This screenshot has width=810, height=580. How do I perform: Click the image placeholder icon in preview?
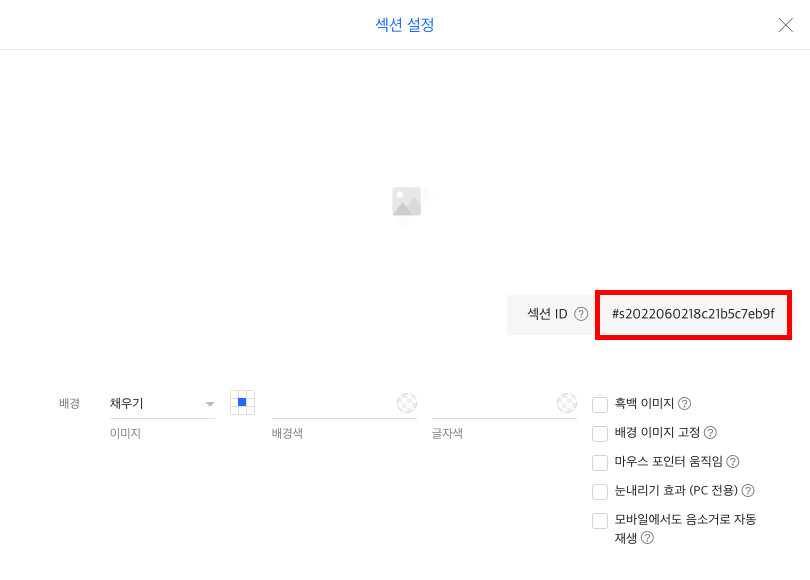click(x=407, y=201)
